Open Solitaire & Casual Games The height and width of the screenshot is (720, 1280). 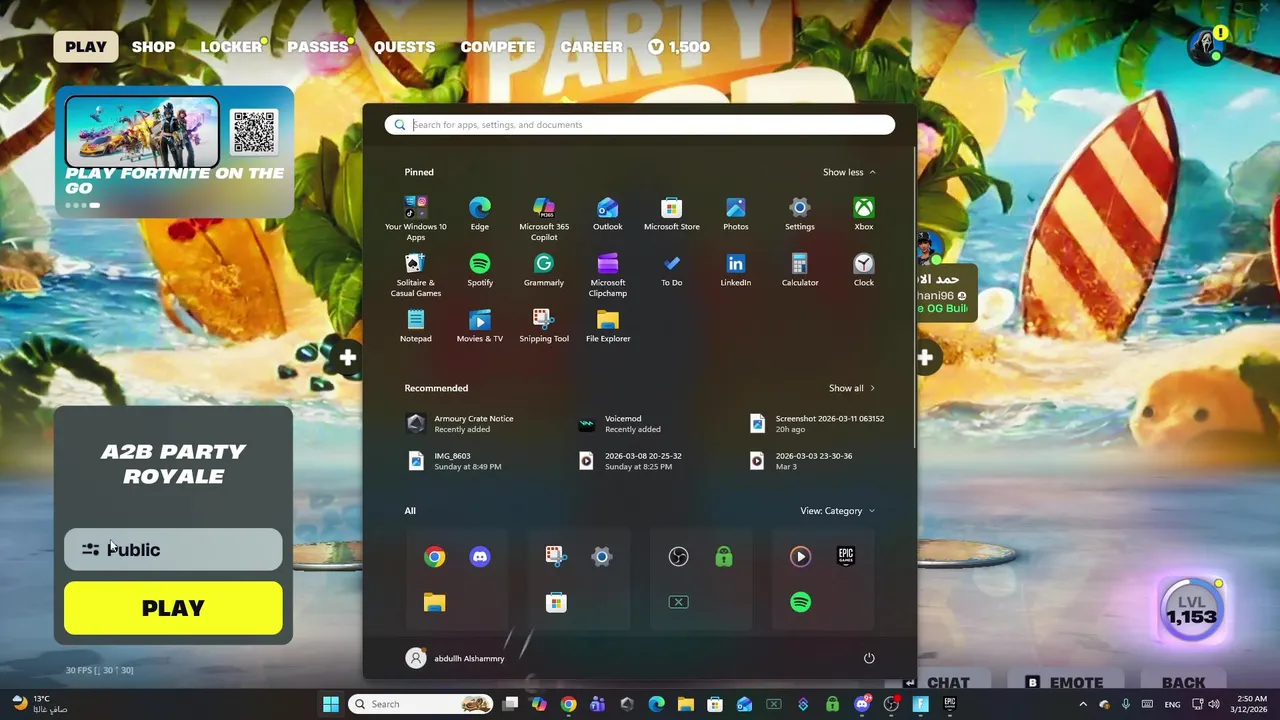pos(416,274)
